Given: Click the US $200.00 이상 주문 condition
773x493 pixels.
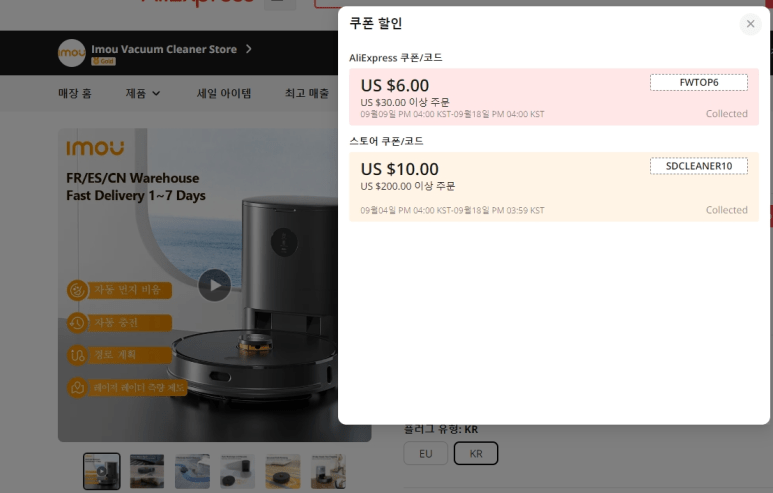Looking at the screenshot, I should 408,186.
